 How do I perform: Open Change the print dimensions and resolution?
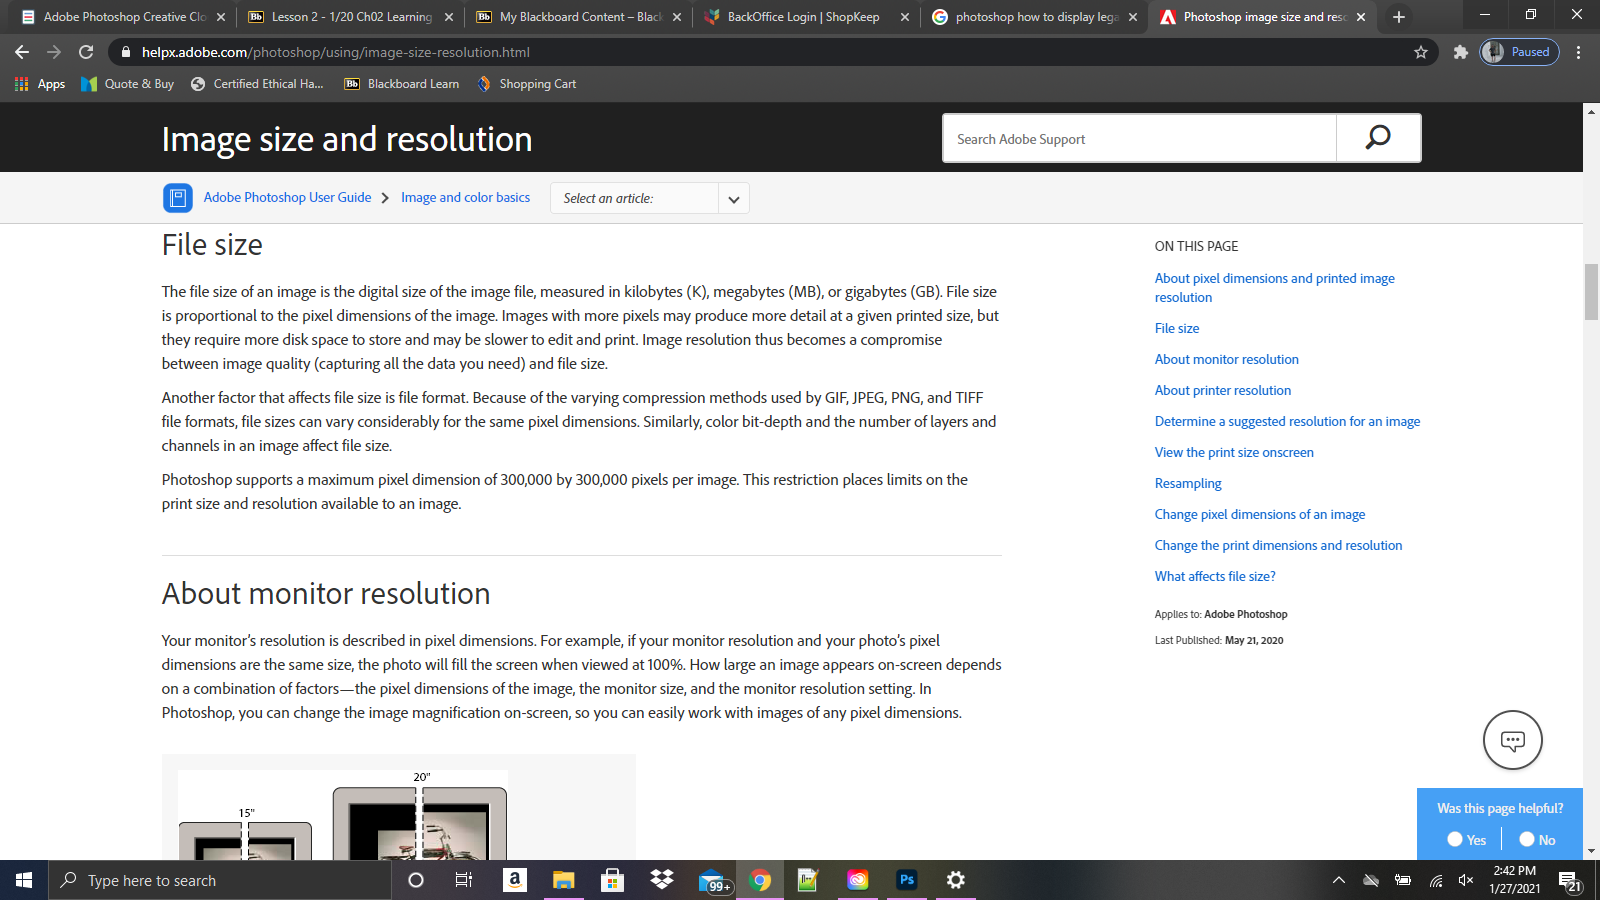tap(1278, 545)
